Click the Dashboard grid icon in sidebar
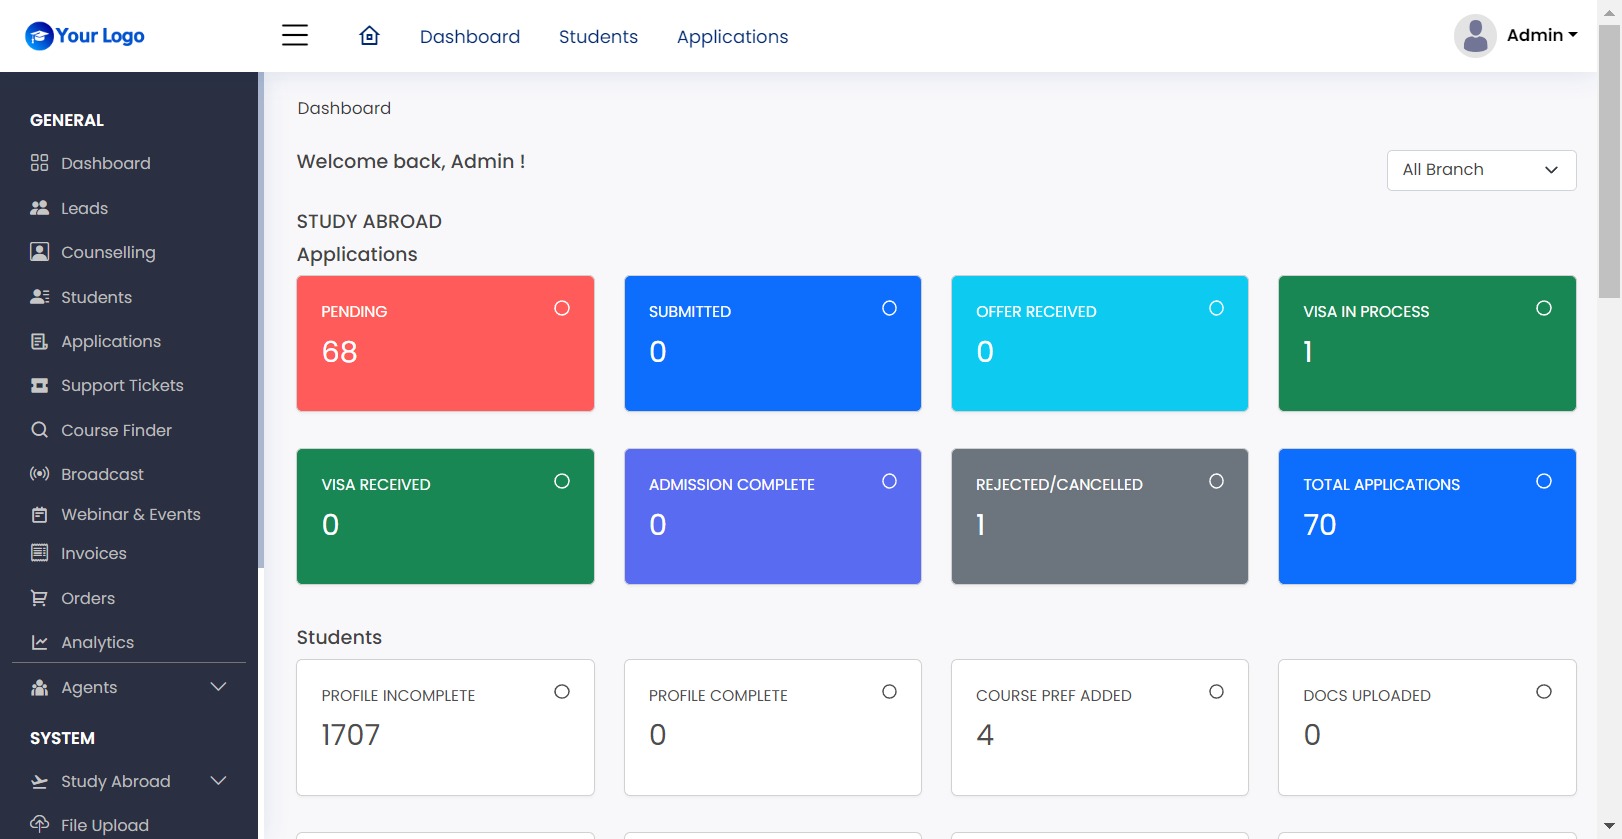The width and height of the screenshot is (1622, 839). (39, 163)
